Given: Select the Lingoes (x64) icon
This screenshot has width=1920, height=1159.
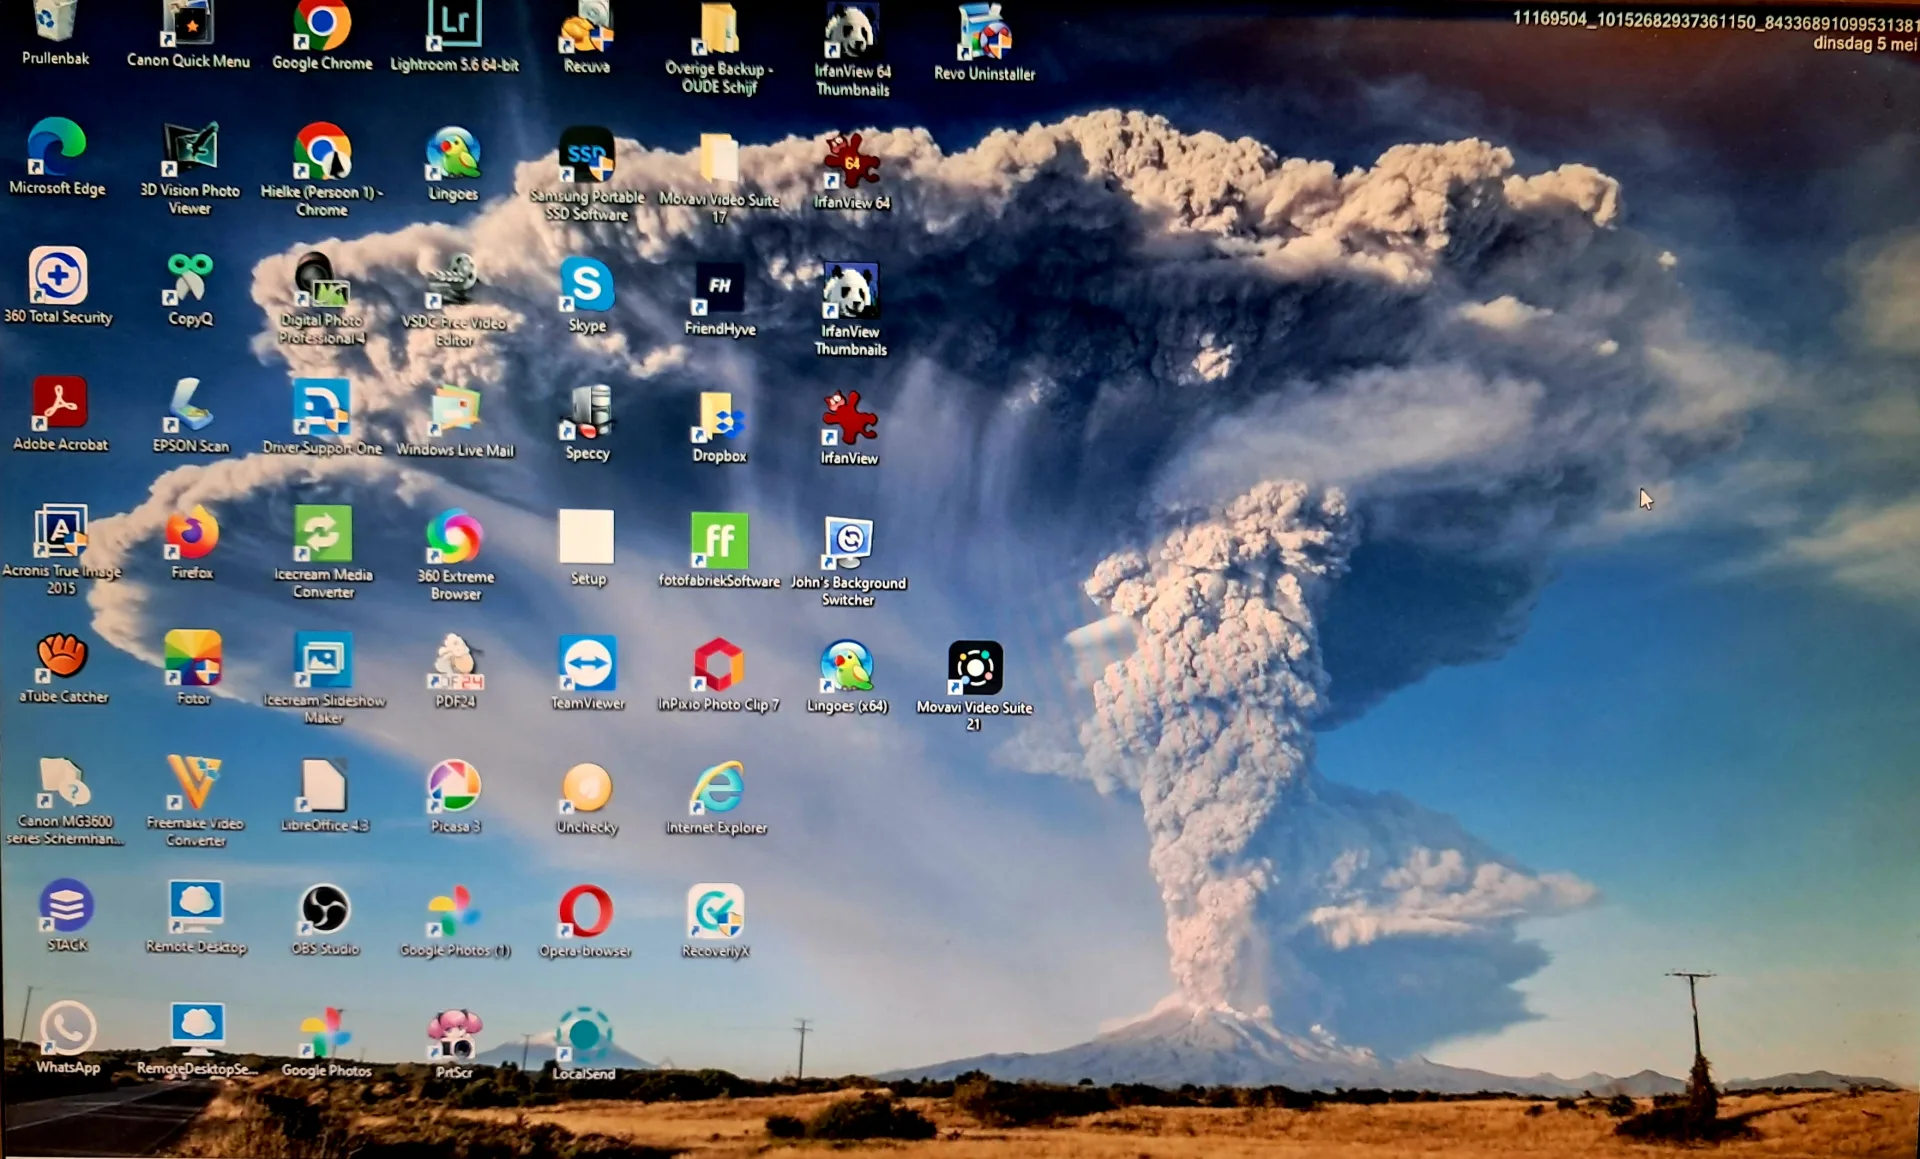Looking at the screenshot, I should (x=847, y=666).
